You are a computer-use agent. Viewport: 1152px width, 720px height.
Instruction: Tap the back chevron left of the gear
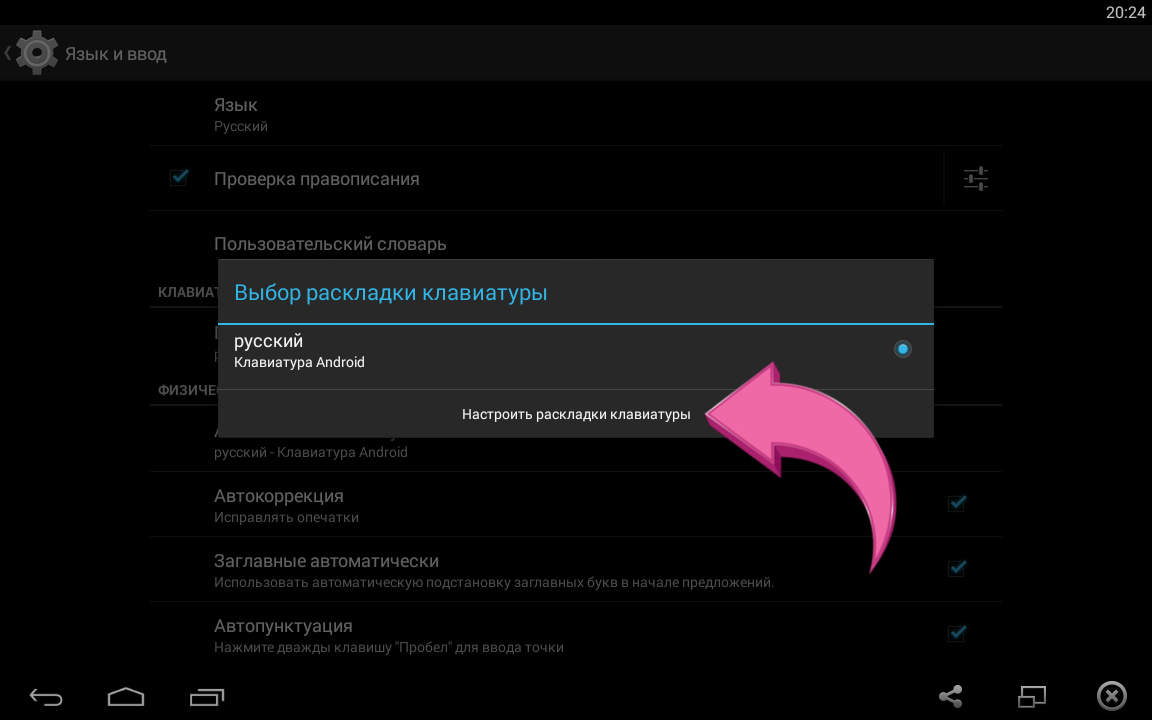[x=8, y=52]
